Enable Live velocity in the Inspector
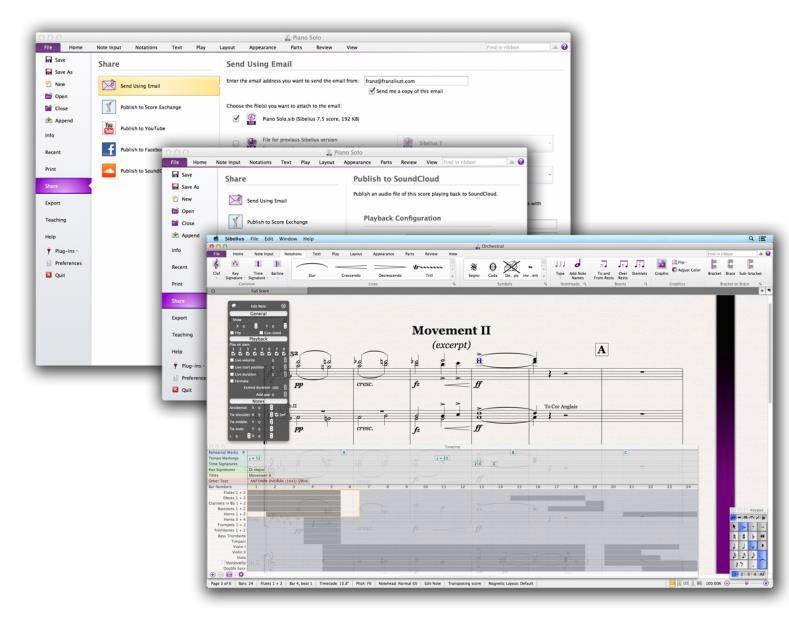 232,360
